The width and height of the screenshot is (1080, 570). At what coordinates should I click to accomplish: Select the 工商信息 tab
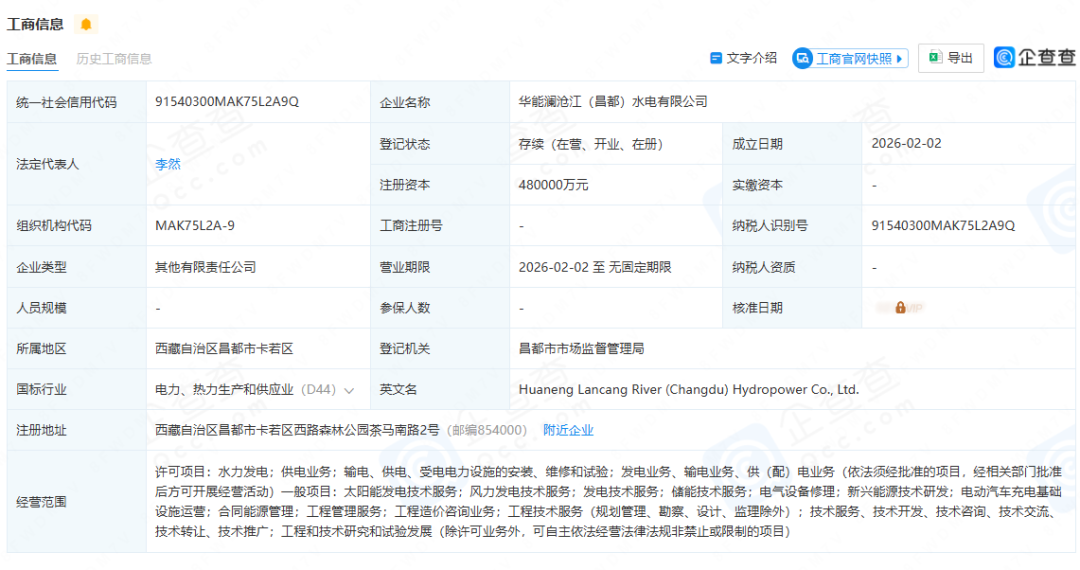pos(32,59)
